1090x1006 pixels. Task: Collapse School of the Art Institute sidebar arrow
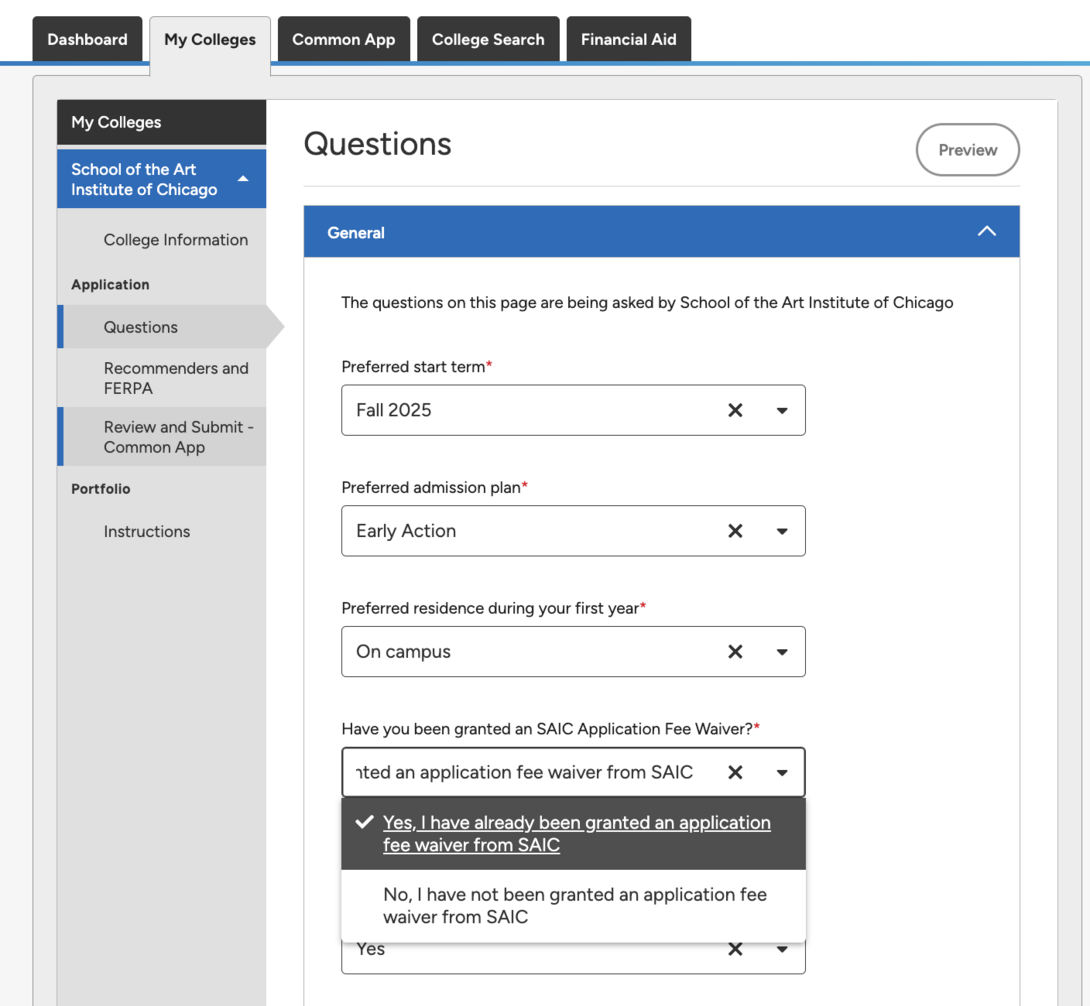(x=243, y=179)
